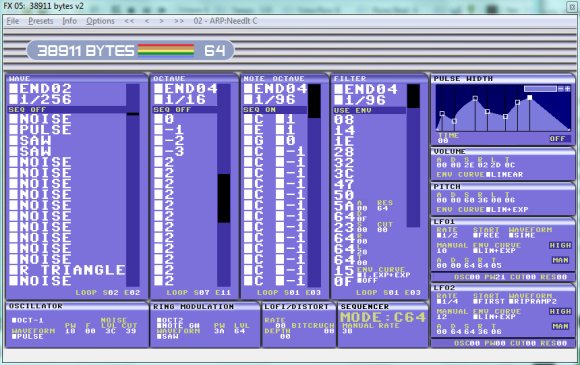580x365 pixels.
Task: Click filter step value 47
Action: [x=344, y=184]
